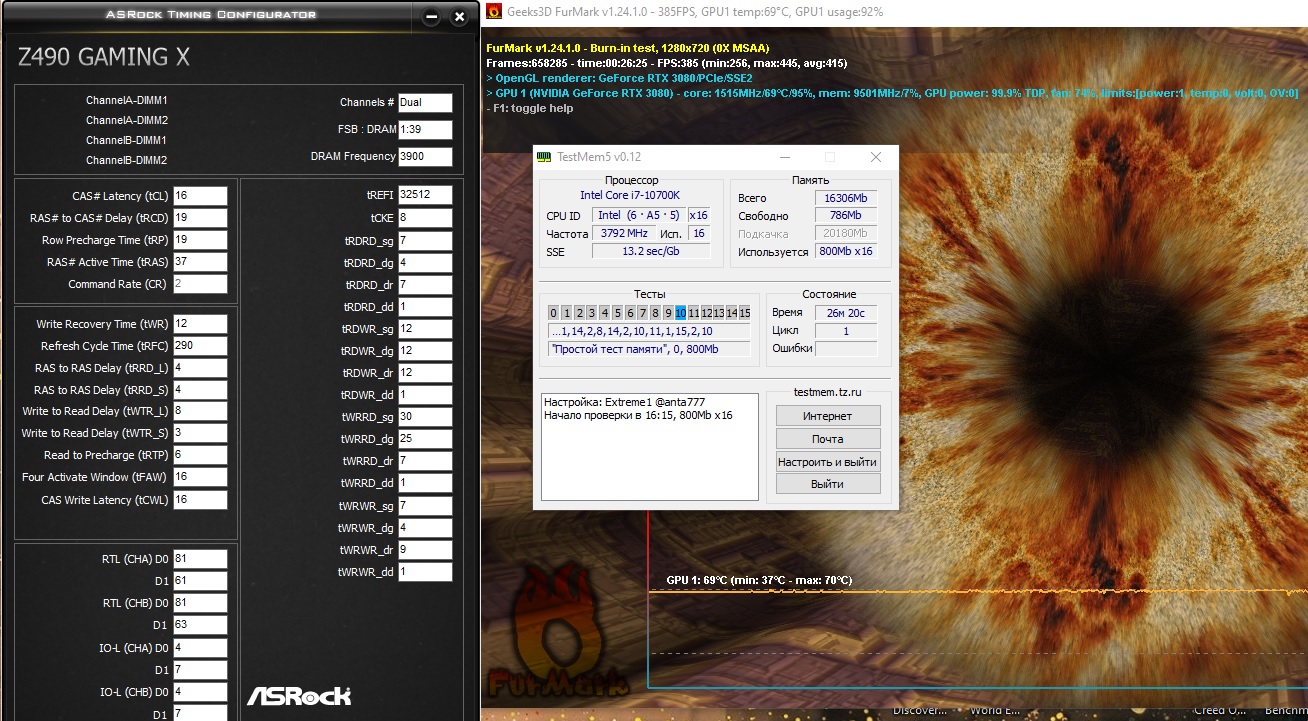Click the IO-L (CHA) D0 field
Image resolution: width=1308 pixels, height=721 pixels.
click(200, 648)
